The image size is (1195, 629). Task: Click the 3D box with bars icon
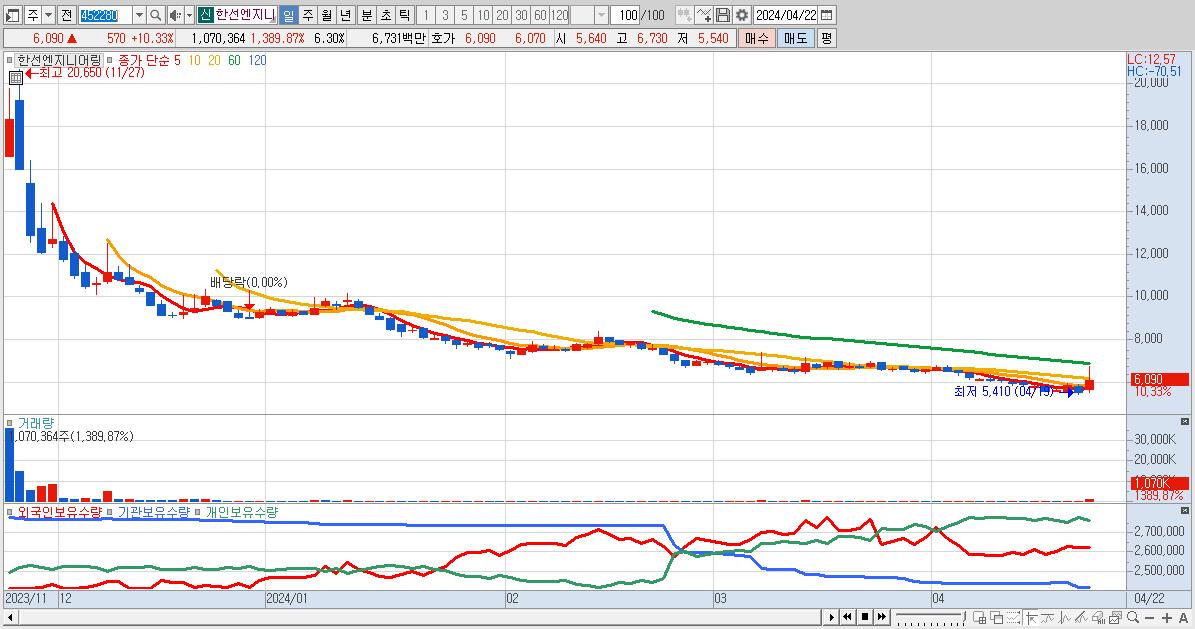click(x=1098, y=617)
